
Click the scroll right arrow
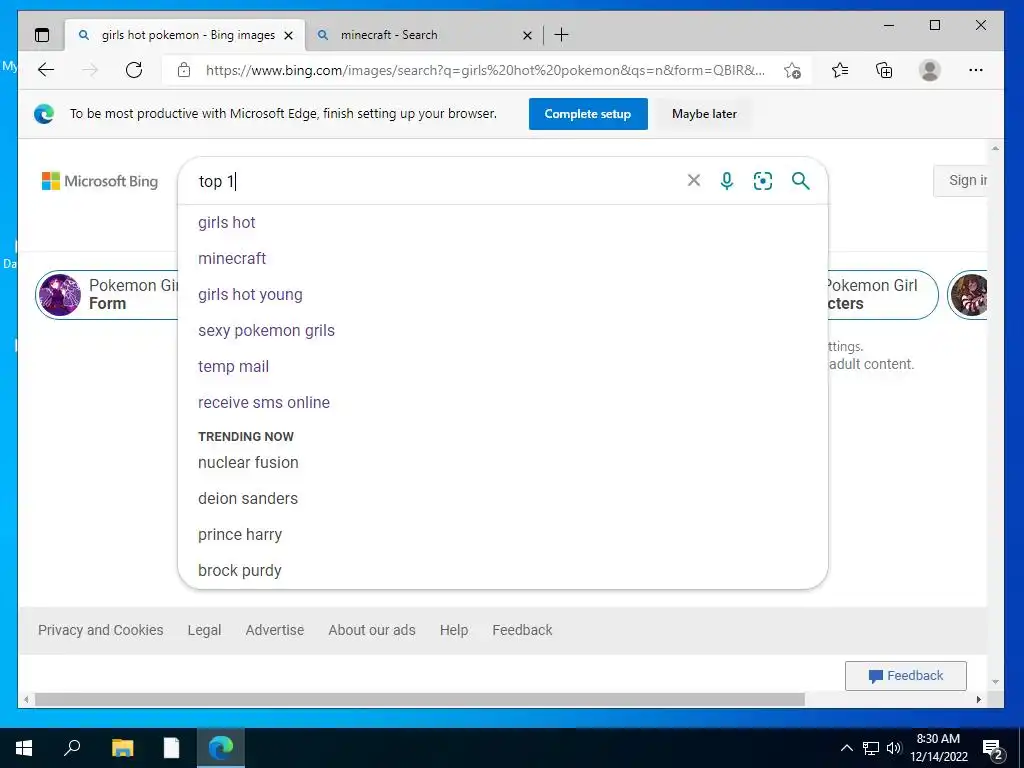pos(978,699)
